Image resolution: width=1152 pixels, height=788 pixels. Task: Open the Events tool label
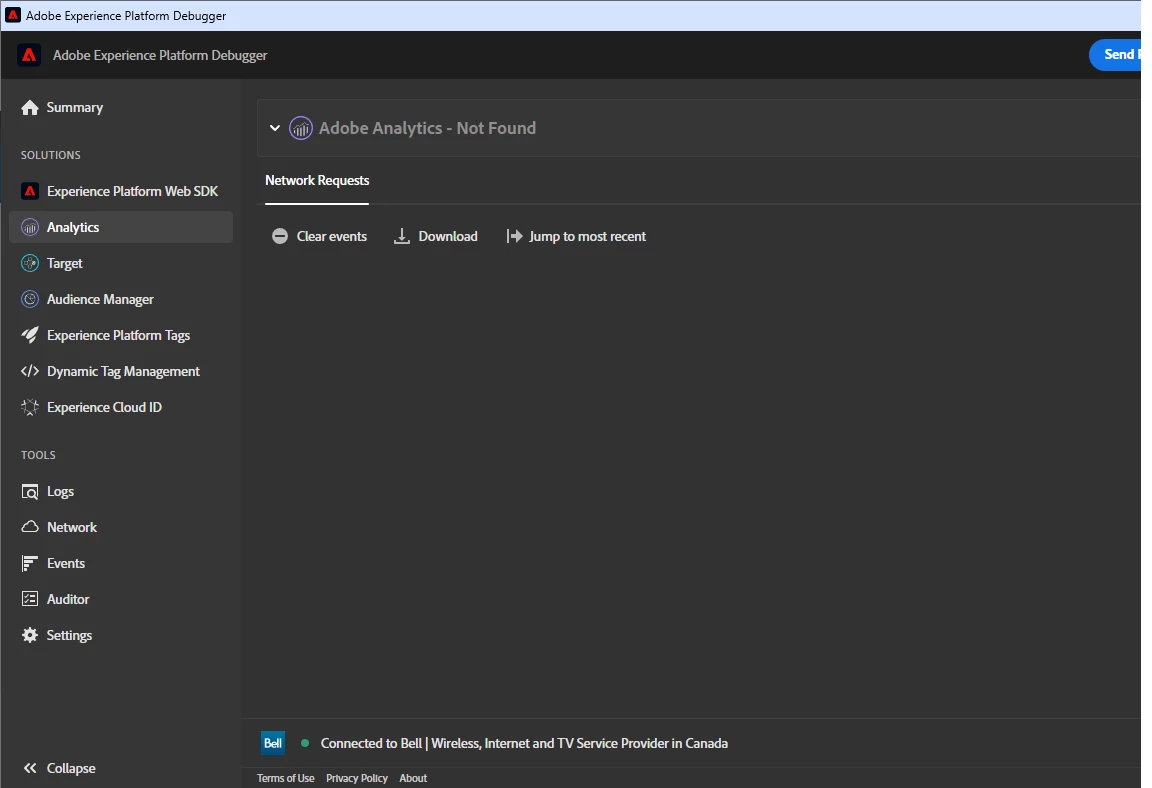pos(66,564)
